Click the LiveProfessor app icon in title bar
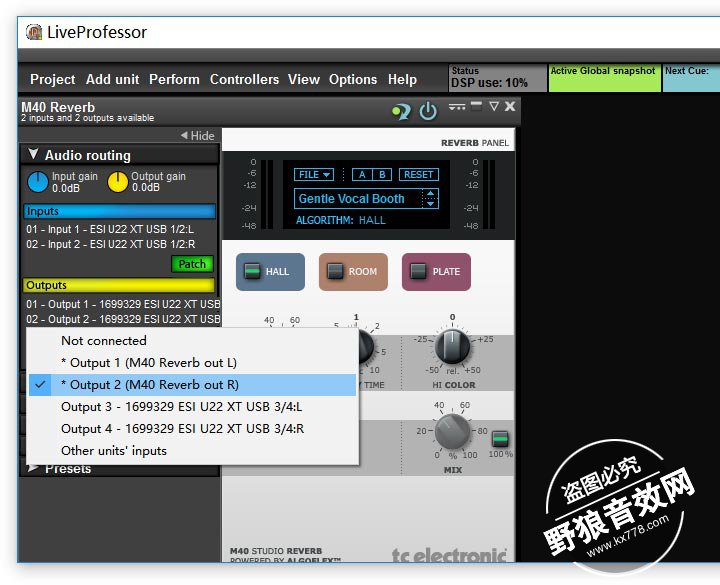 (x=34, y=32)
